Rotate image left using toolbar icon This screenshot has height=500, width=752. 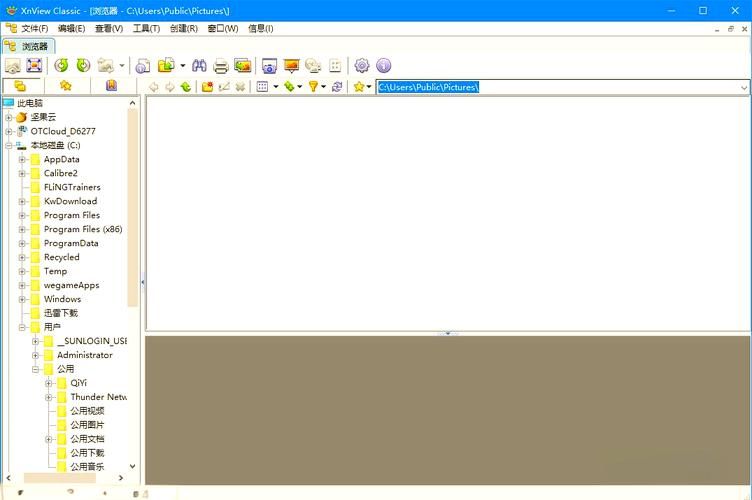pyautogui.click(x=61, y=65)
